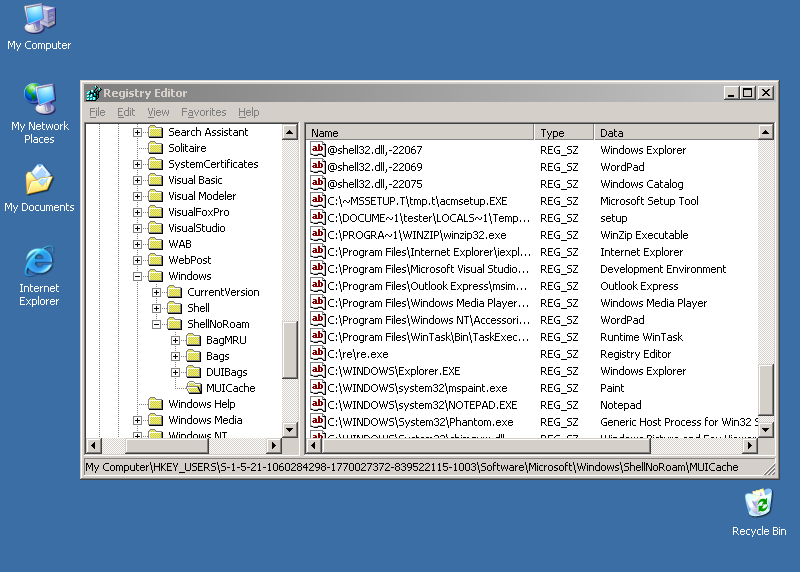Click the BagMRU folder icon
The image size is (800, 572).
pos(194,340)
